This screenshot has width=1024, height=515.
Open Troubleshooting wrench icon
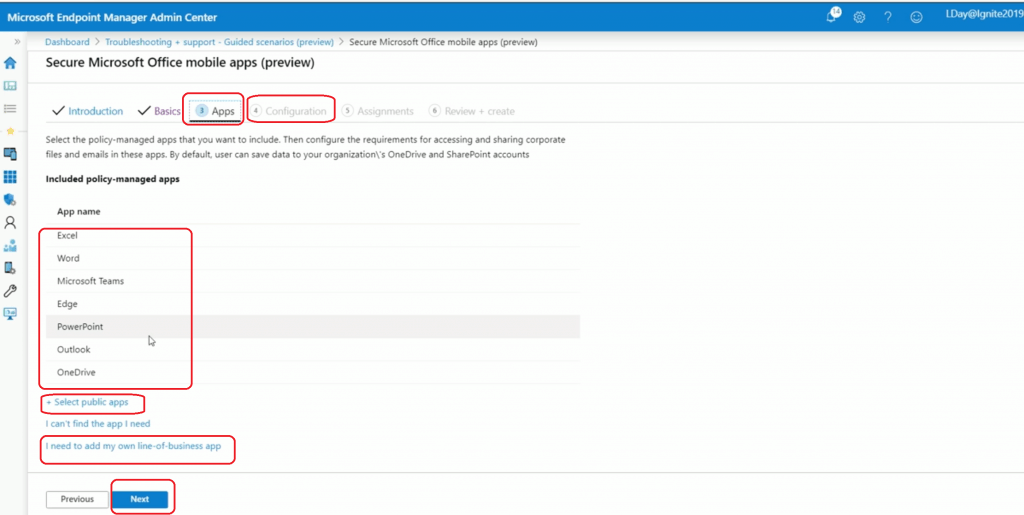point(10,290)
